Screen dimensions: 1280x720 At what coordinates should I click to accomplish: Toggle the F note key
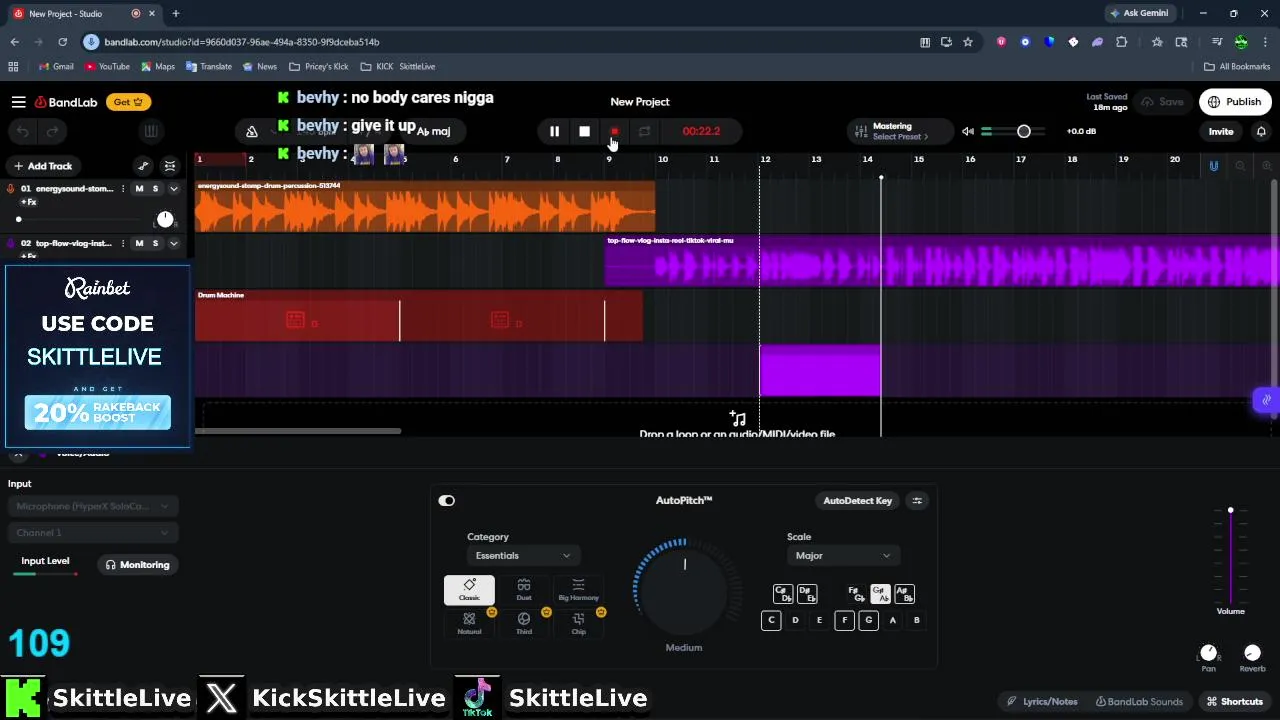[x=844, y=620]
